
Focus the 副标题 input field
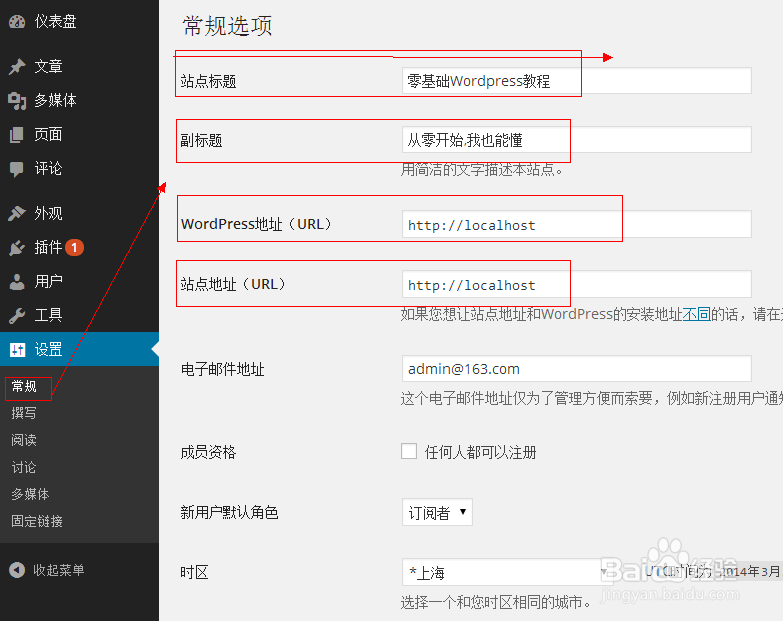(577, 140)
